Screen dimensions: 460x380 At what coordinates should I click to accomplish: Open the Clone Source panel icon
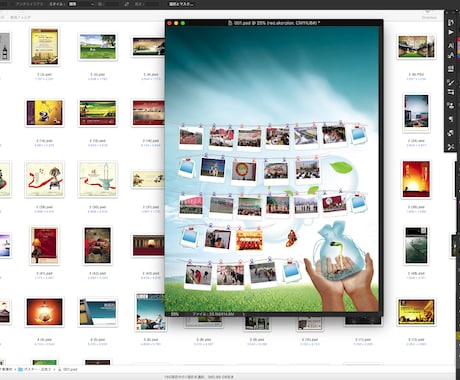[x=451, y=106]
